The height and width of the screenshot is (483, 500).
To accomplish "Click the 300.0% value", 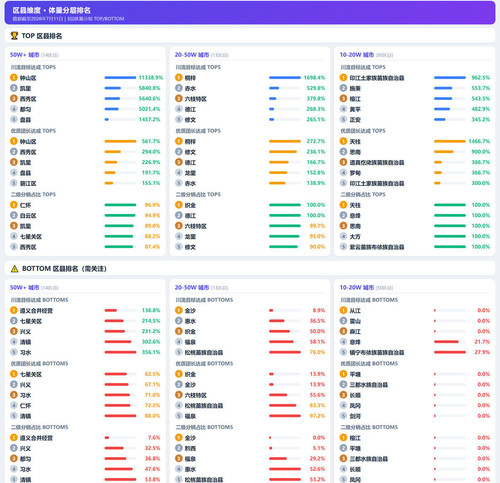I will point(481,183).
